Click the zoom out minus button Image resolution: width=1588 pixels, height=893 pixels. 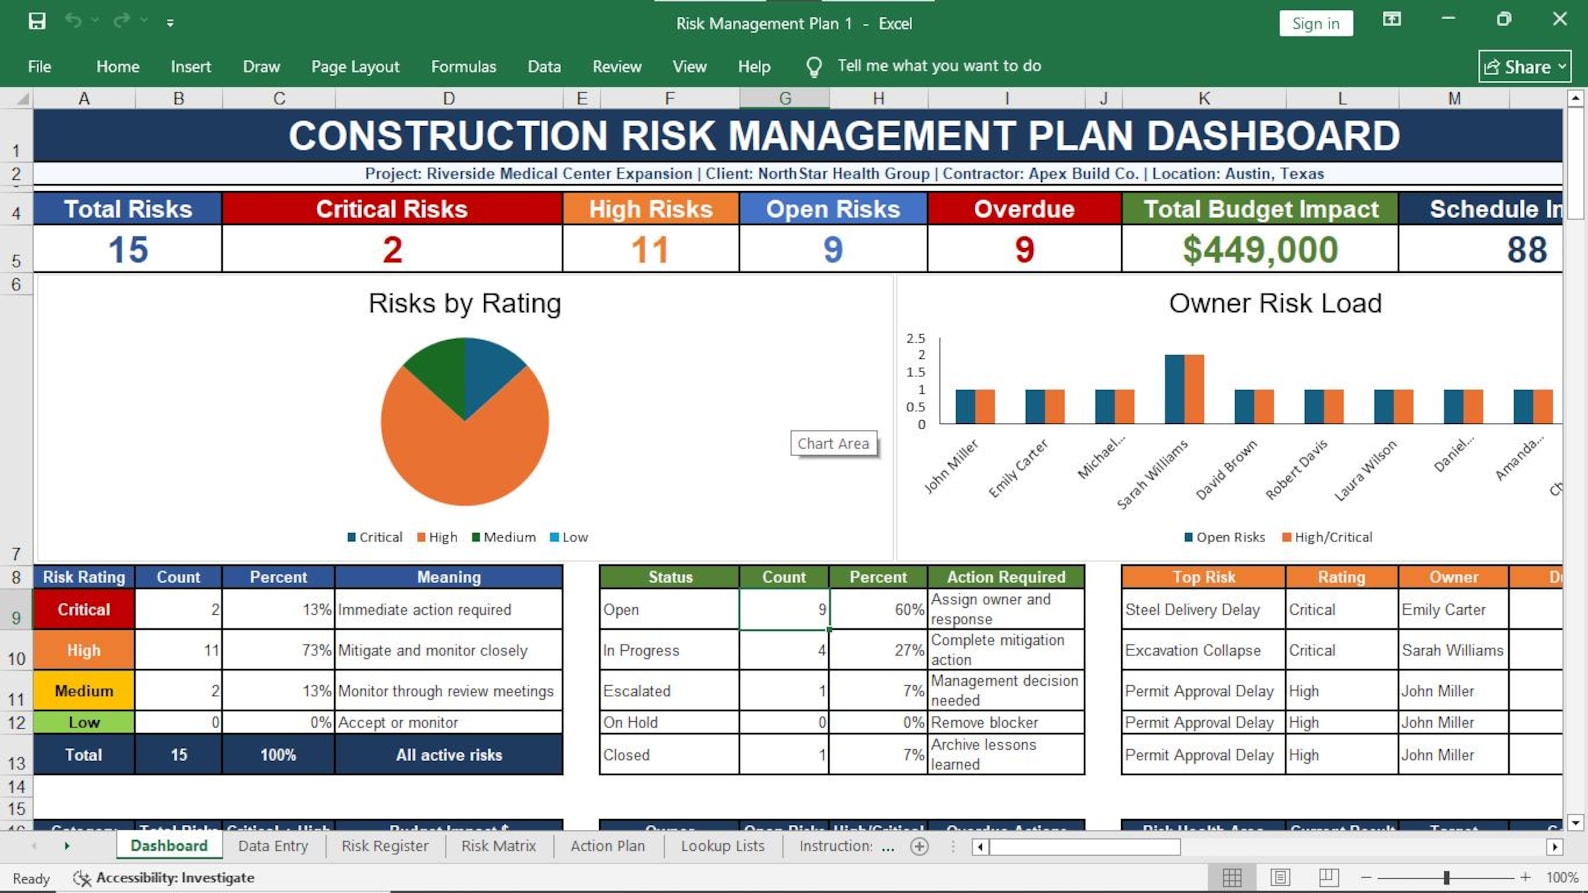(x=1366, y=878)
